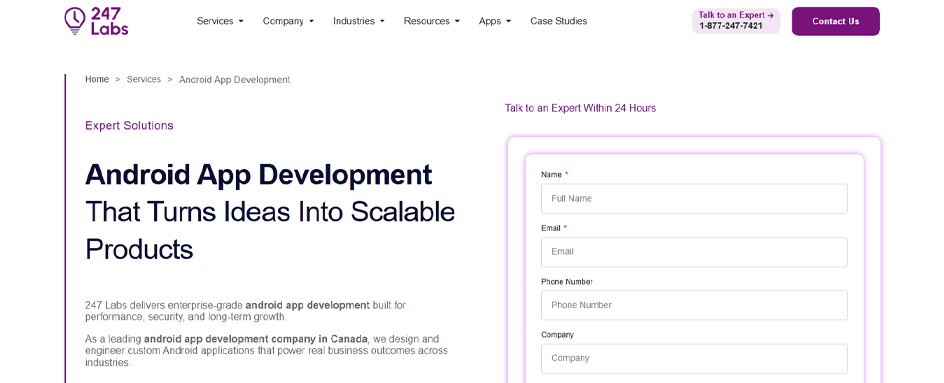Click the Android App Development heading
This screenshot has height=383, width=944.
pyautogui.click(x=259, y=175)
